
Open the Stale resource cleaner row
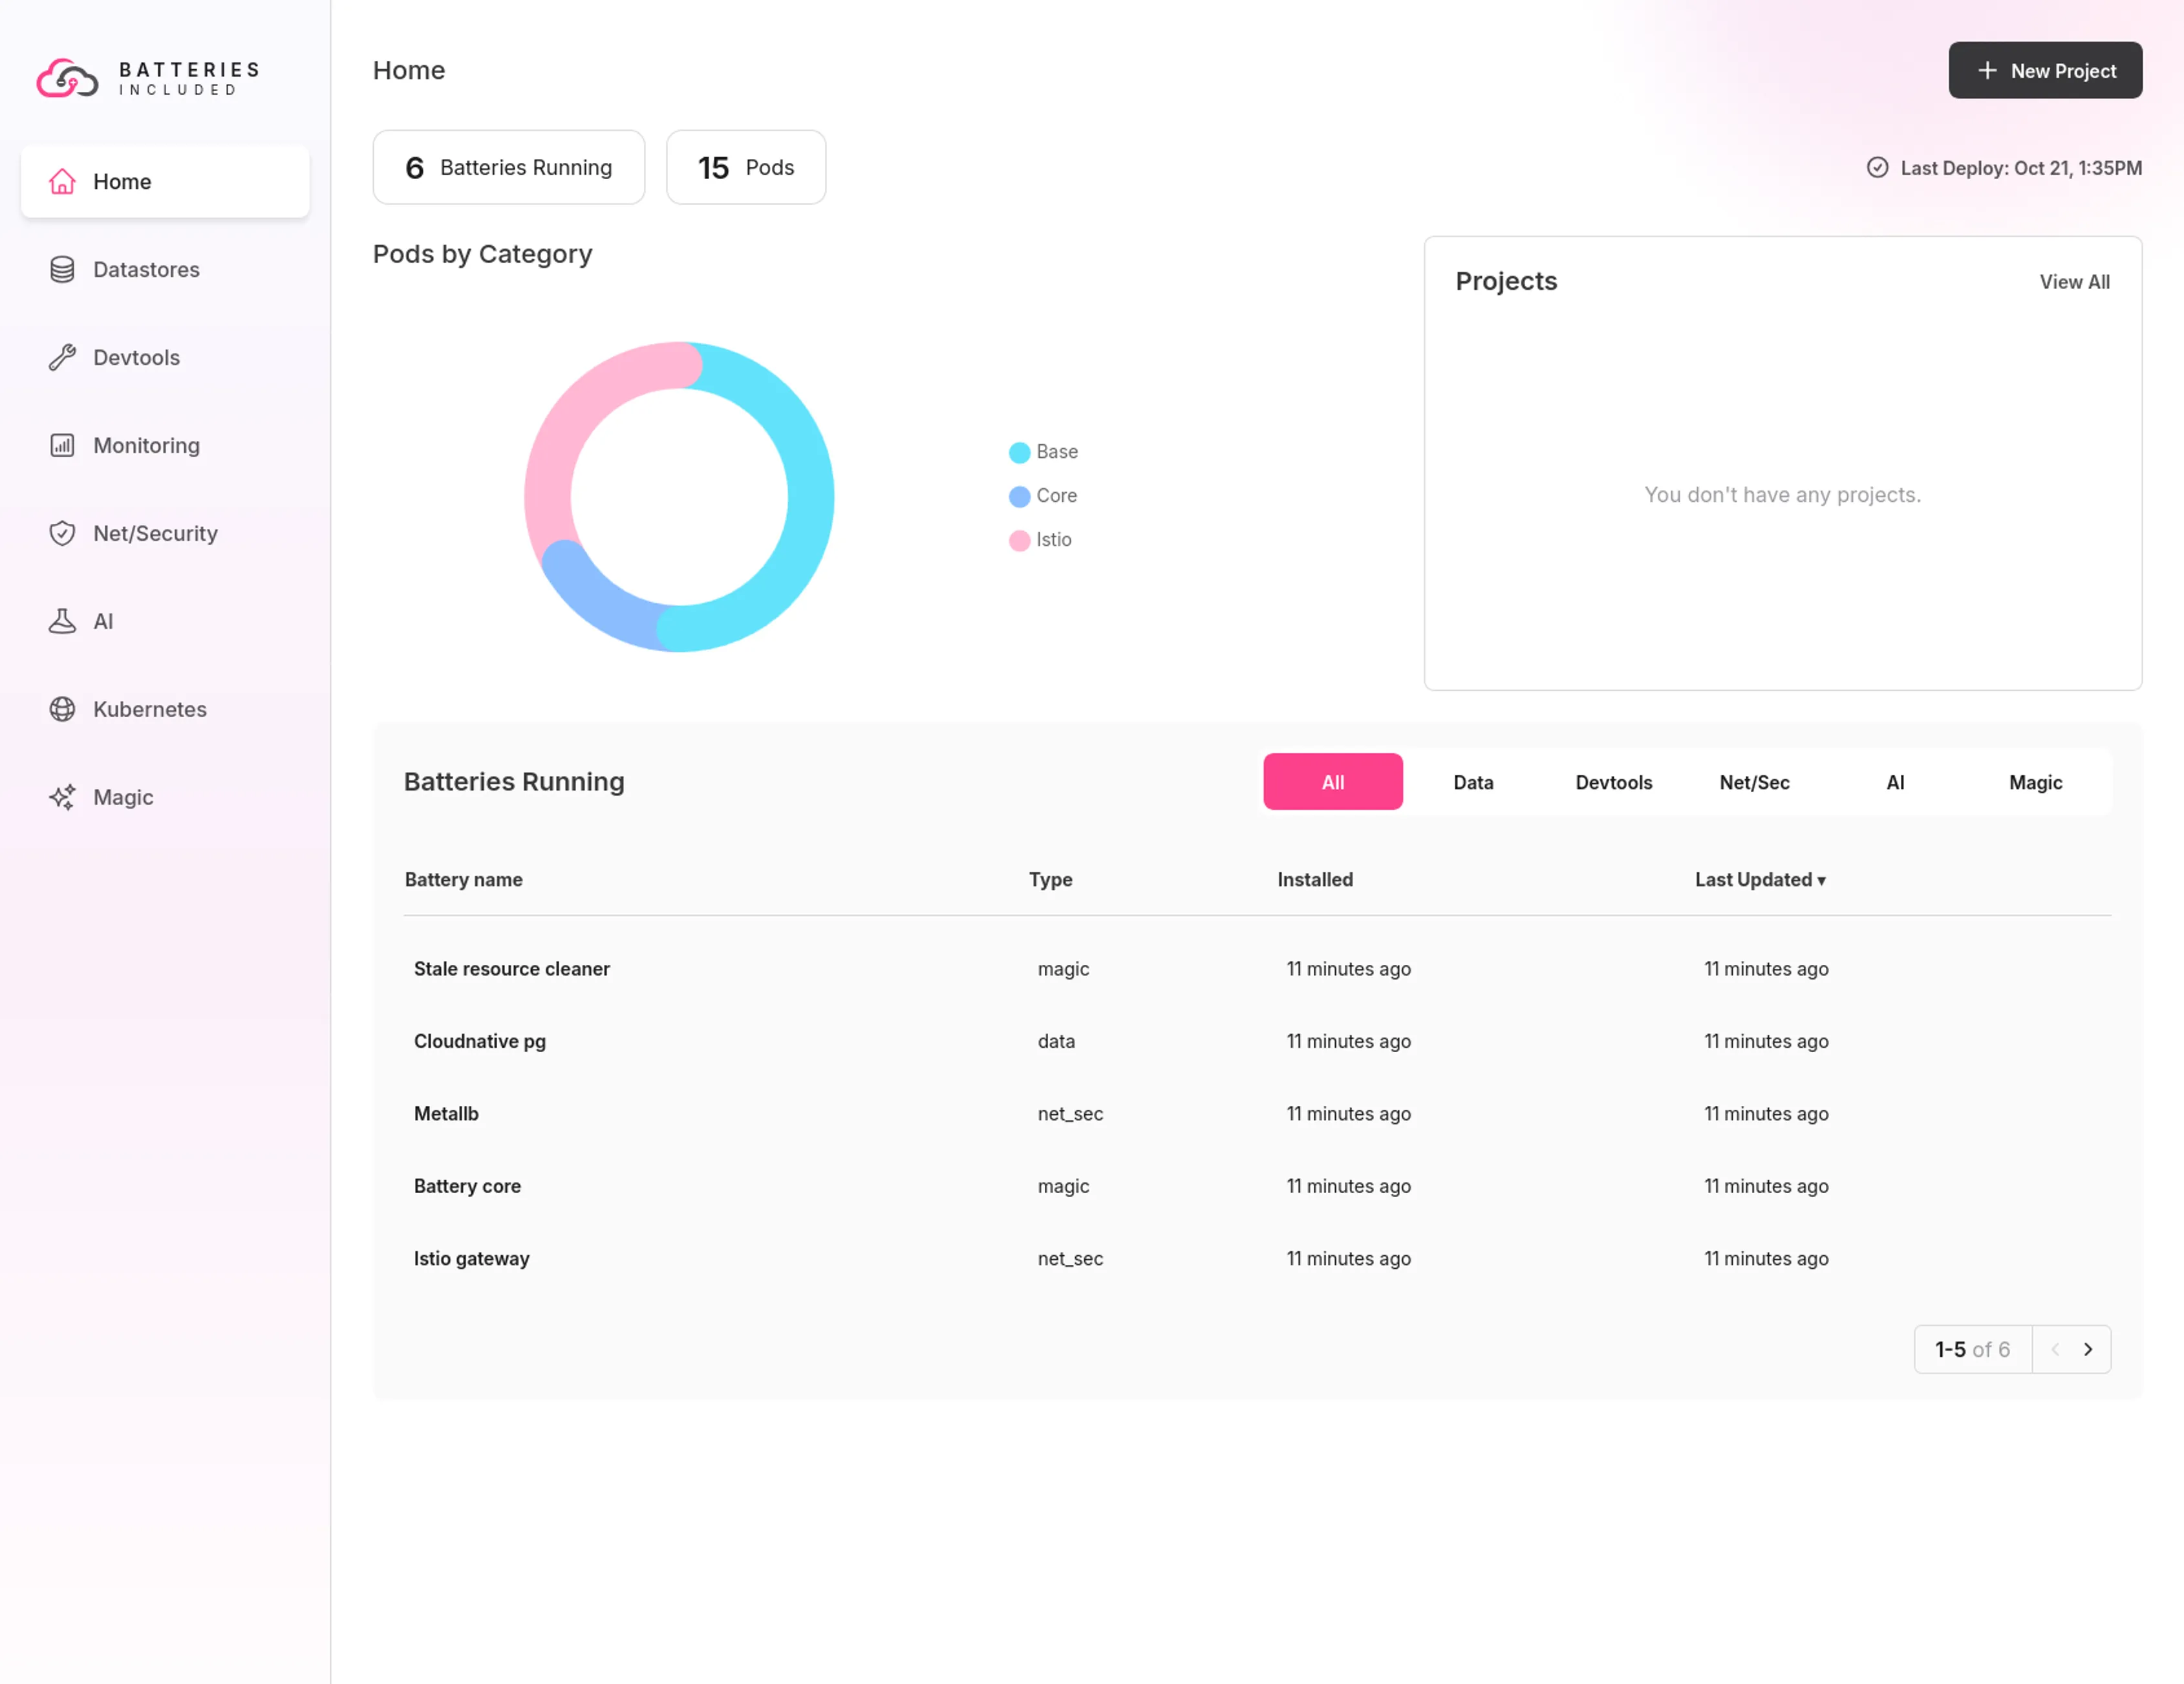coord(511,968)
